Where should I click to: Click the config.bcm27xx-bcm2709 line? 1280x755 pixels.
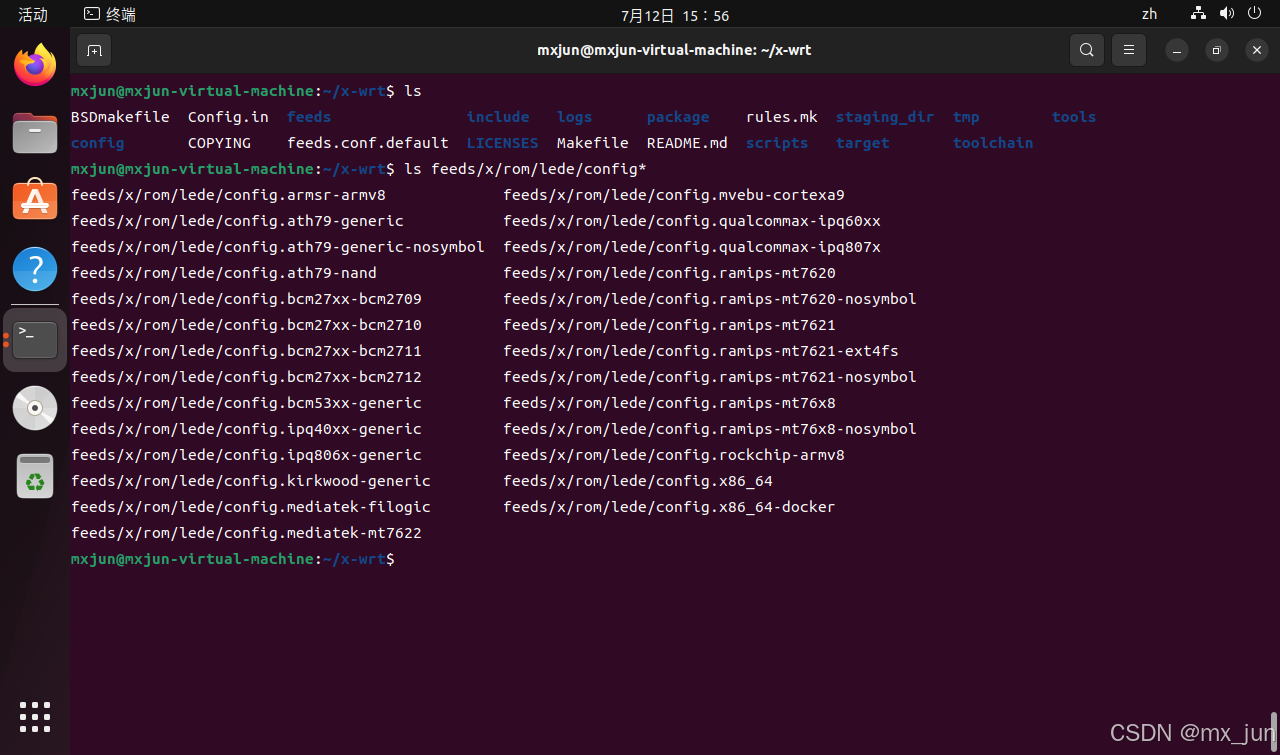point(246,299)
